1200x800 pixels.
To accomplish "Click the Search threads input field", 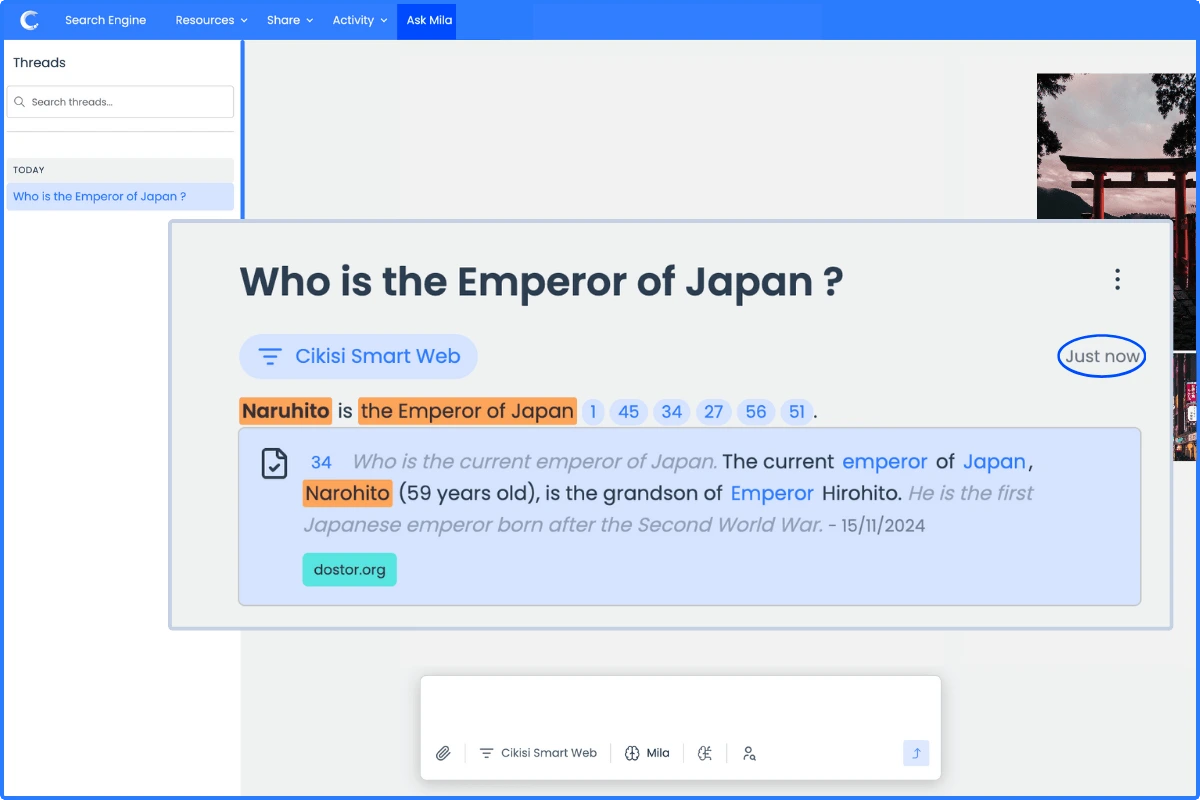I will click(x=120, y=102).
